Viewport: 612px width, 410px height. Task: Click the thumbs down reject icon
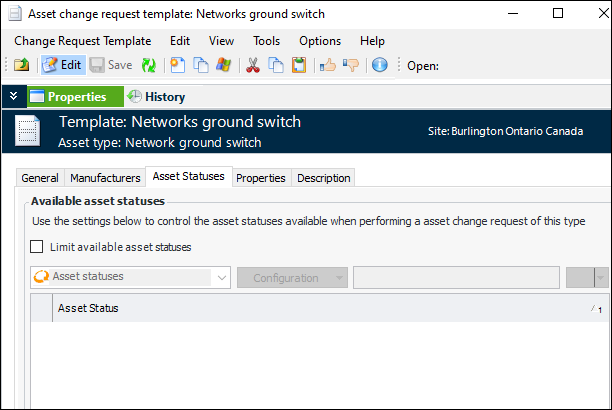350,66
